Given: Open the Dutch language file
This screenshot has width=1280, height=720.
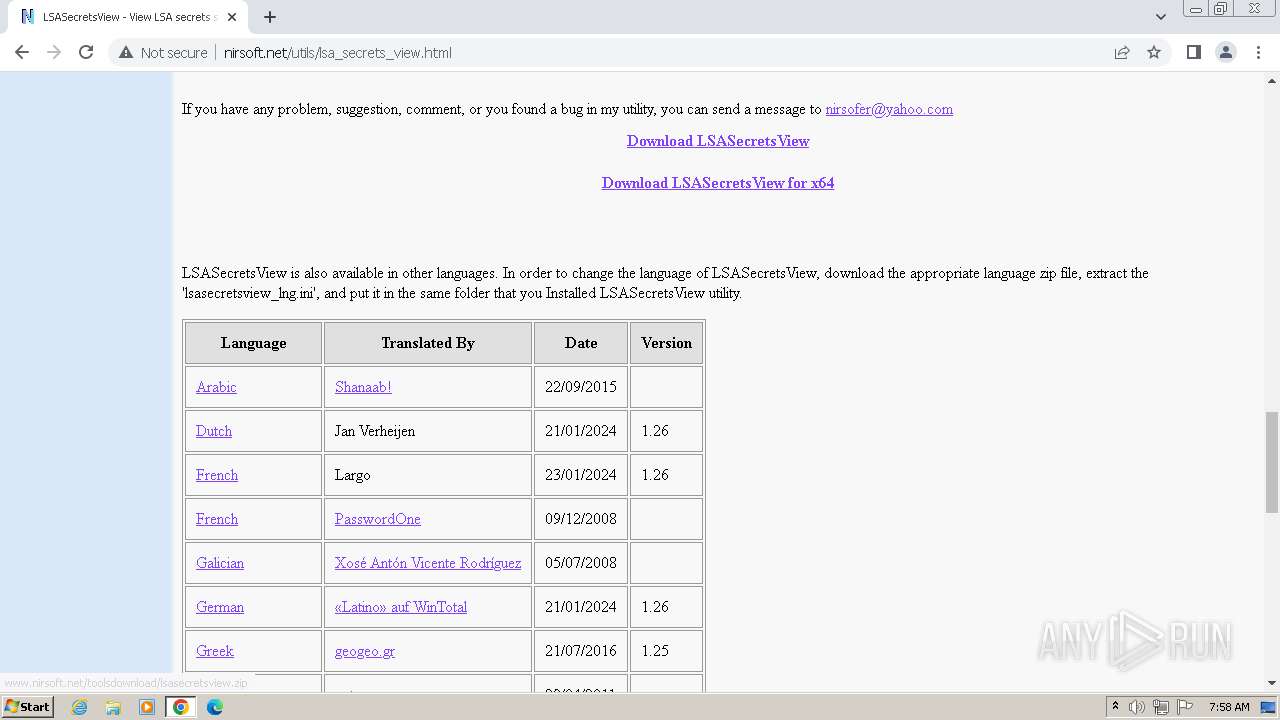Looking at the screenshot, I should (x=214, y=431).
